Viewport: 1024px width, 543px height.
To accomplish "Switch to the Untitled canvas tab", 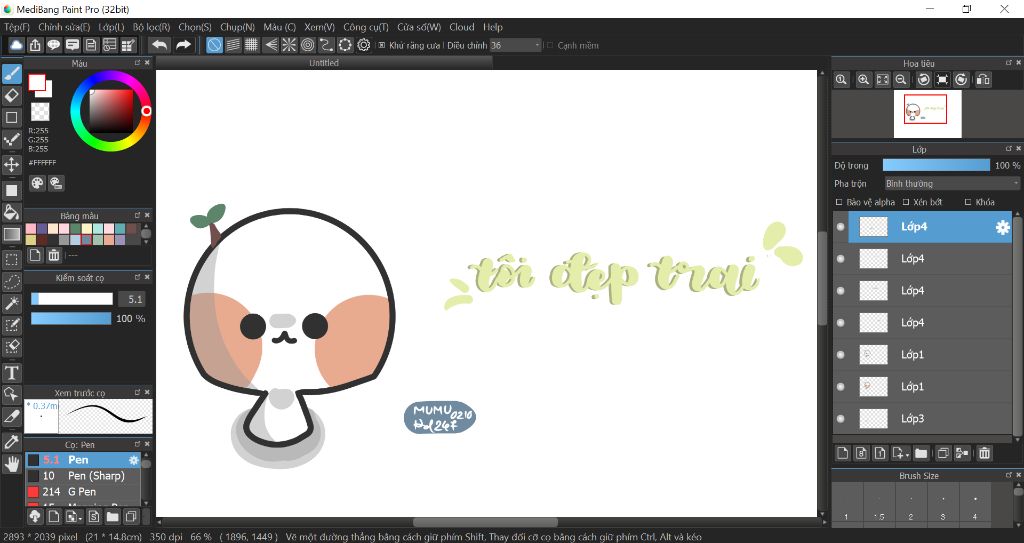I will click(x=323, y=63).
